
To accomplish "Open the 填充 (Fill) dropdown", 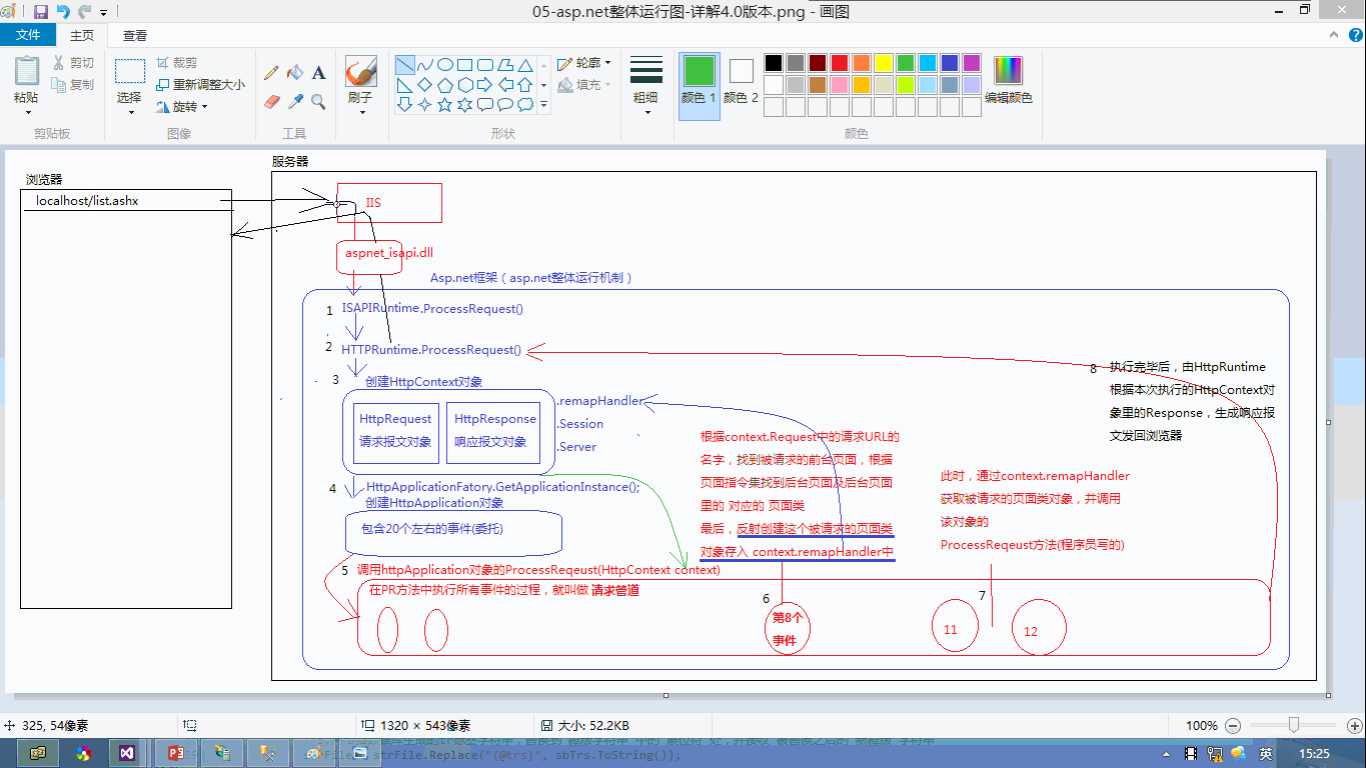I will pos(585,85).
